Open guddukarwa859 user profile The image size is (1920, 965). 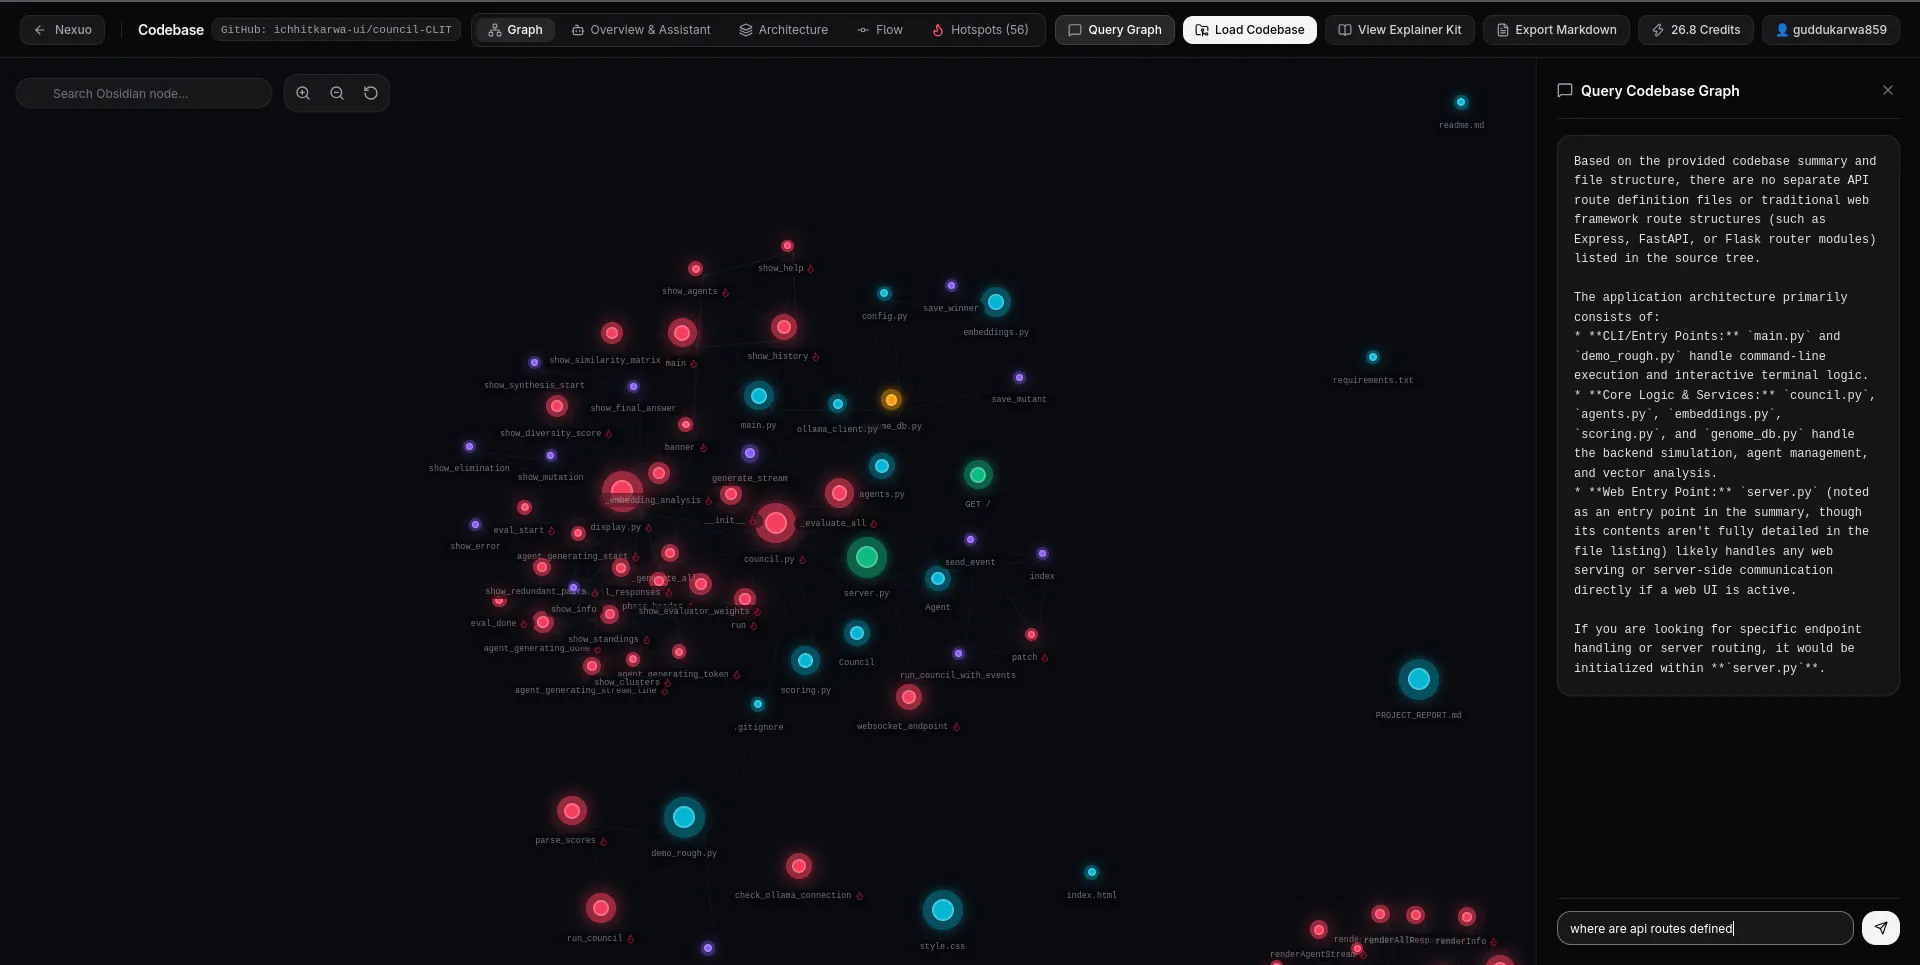(x=1831, y=30)
